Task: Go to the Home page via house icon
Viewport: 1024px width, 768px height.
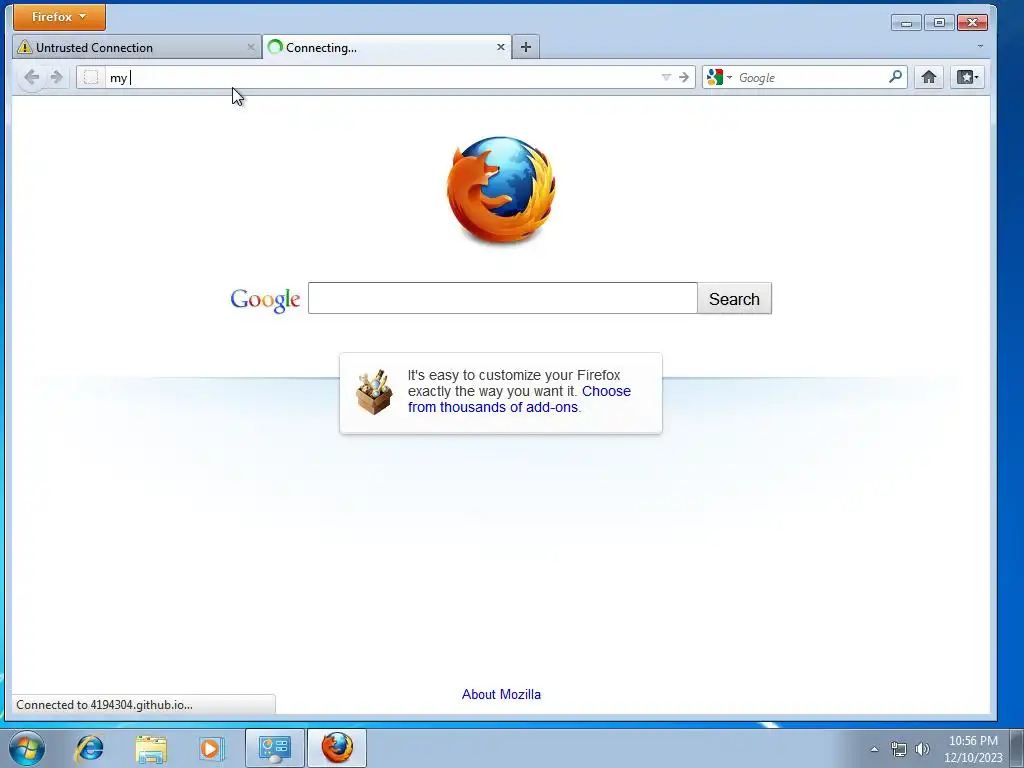Action: click(929, 78)
